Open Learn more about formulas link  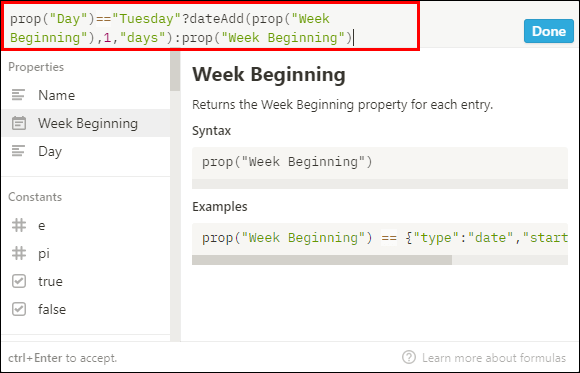tap(494, 358)
